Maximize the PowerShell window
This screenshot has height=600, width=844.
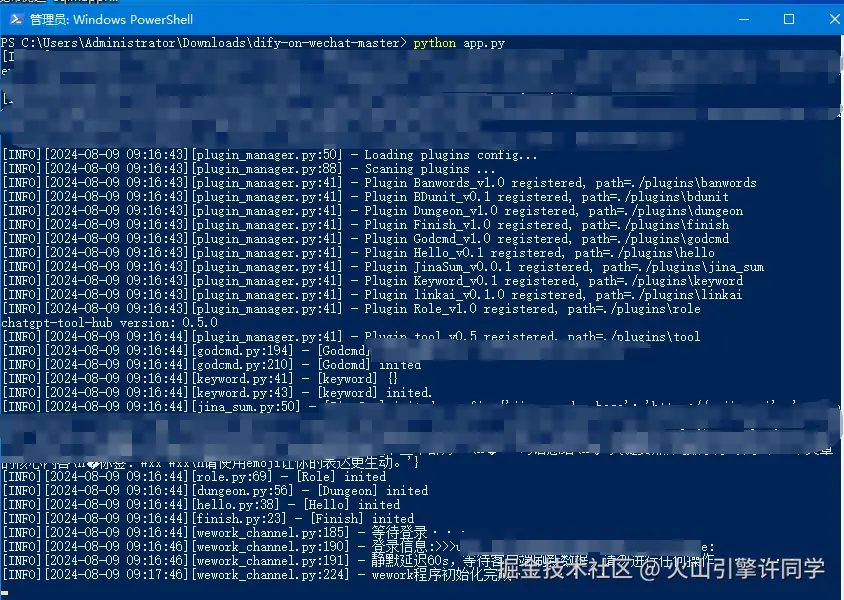pyautogui.click(x=789, y=19)
